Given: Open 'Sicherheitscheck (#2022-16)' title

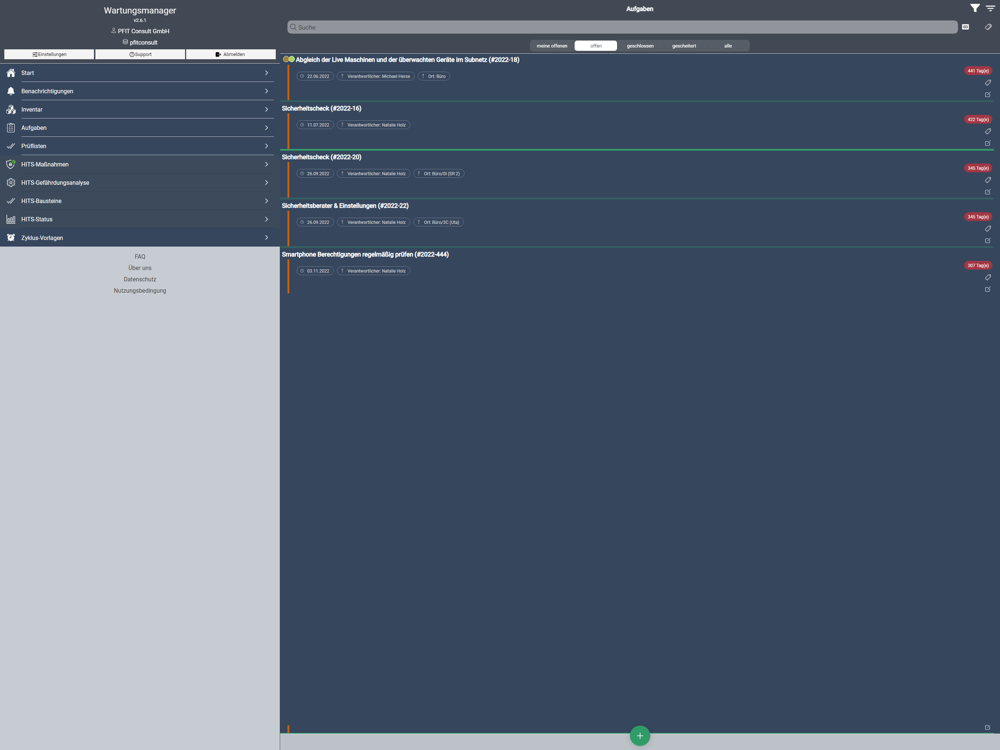Looking at the screenshot, I should tap(321, 108).
